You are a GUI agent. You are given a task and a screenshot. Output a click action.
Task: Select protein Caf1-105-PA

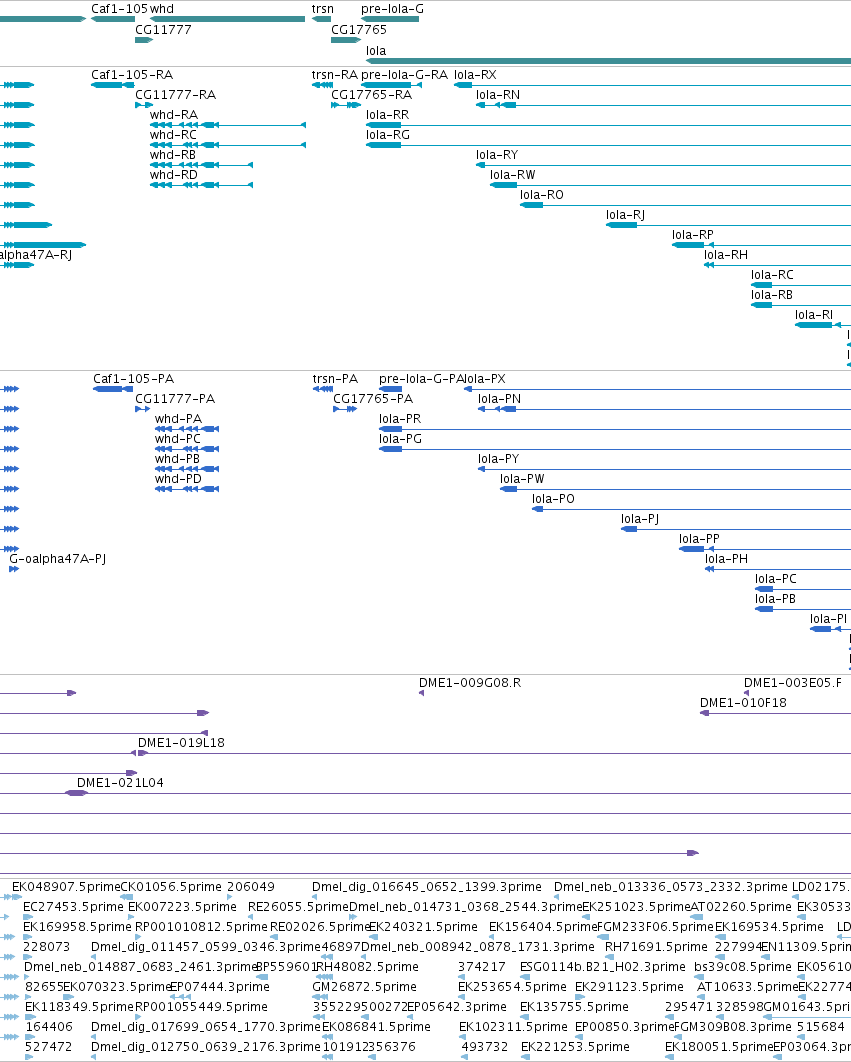point(133,379)
